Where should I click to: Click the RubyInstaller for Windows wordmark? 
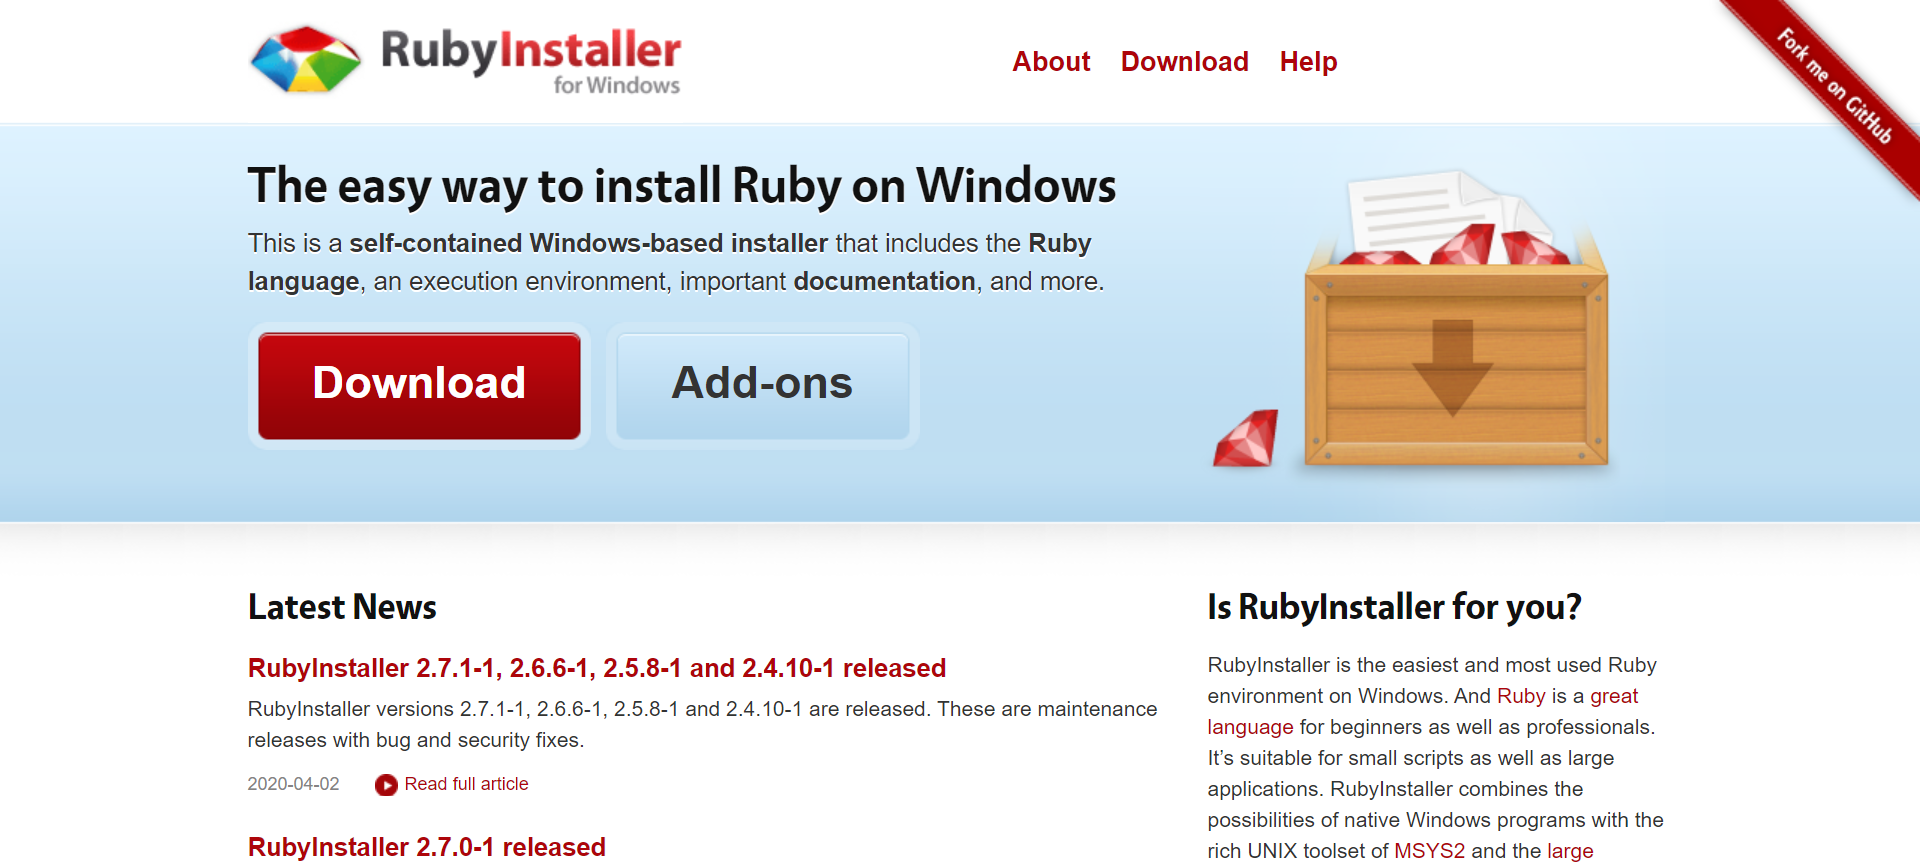(530, 60)
